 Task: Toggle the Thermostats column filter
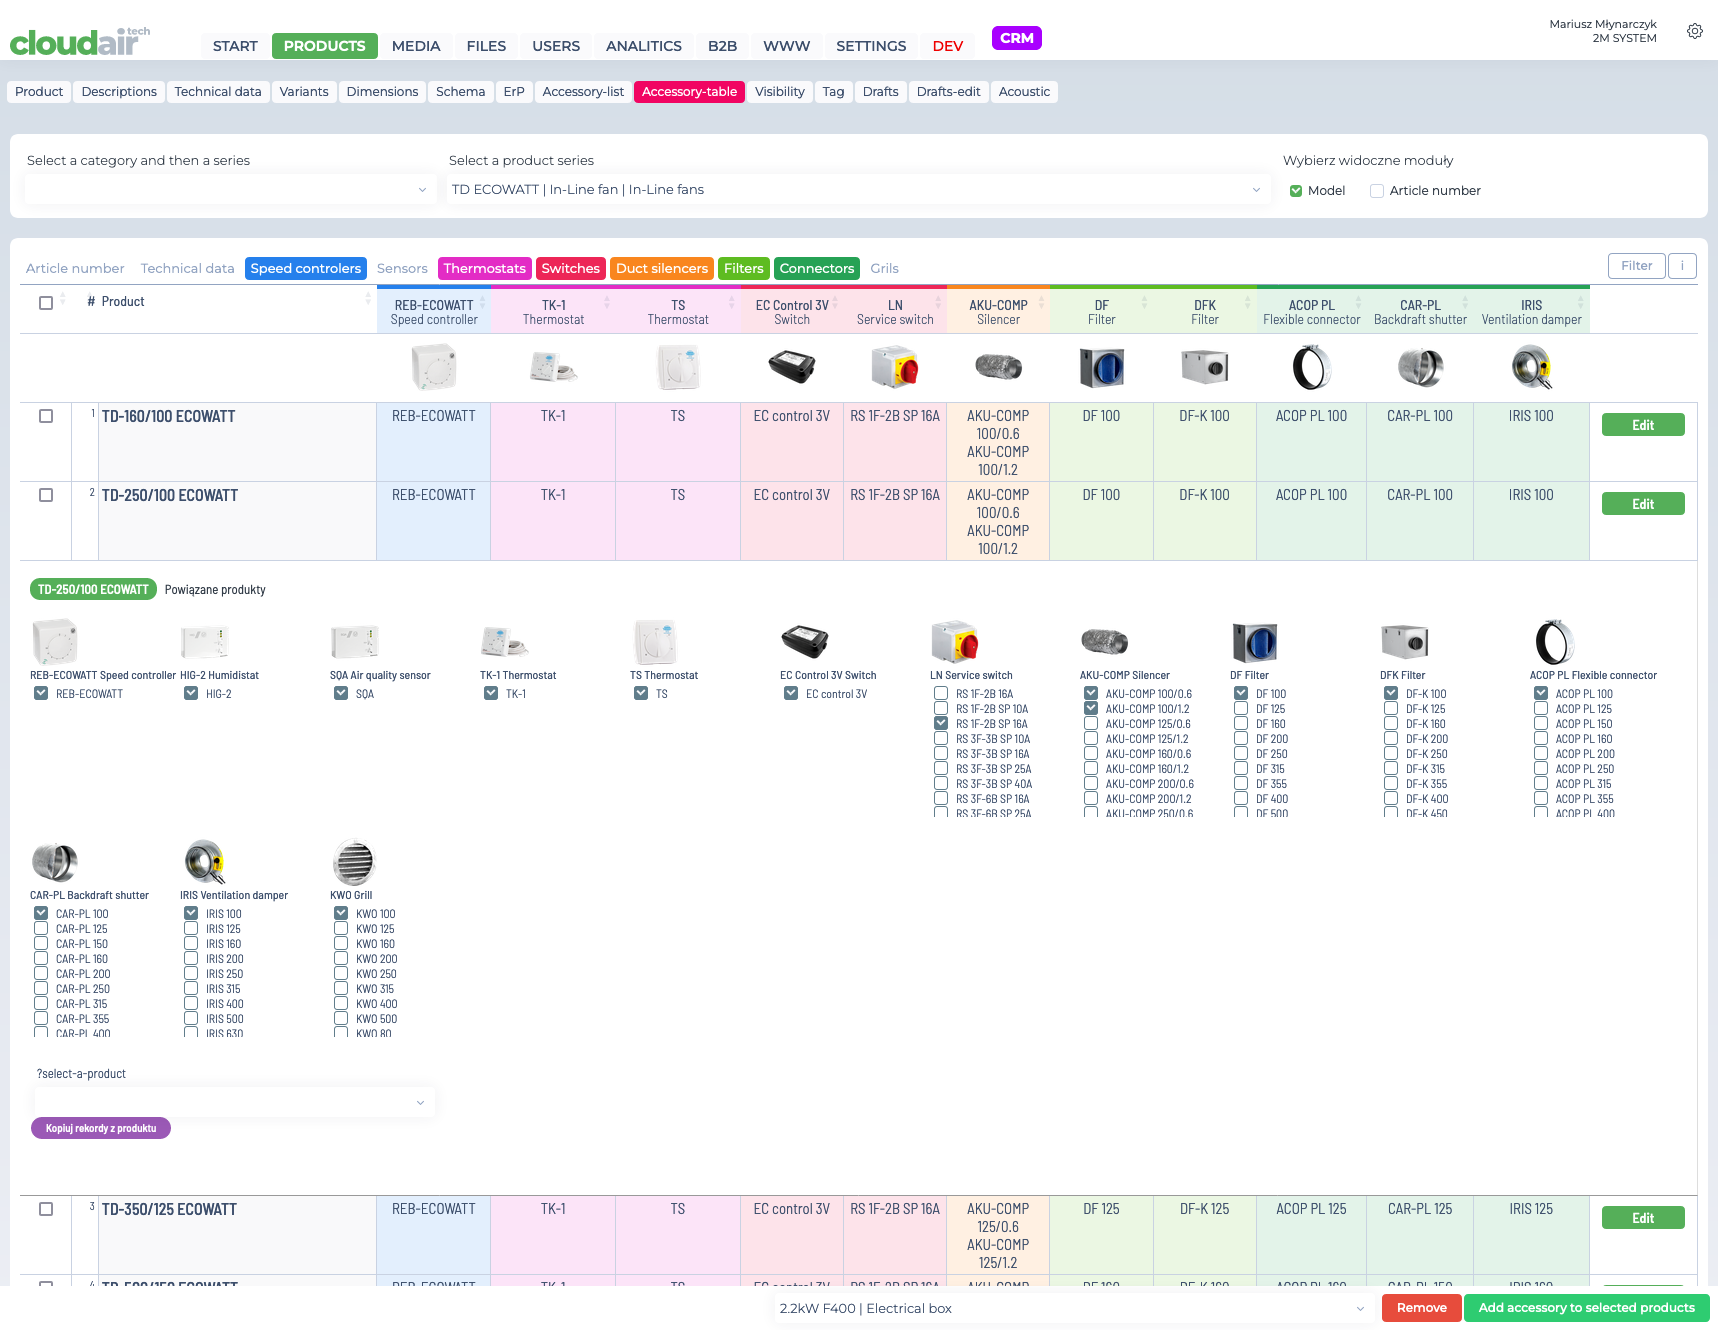tap(484, 268)
